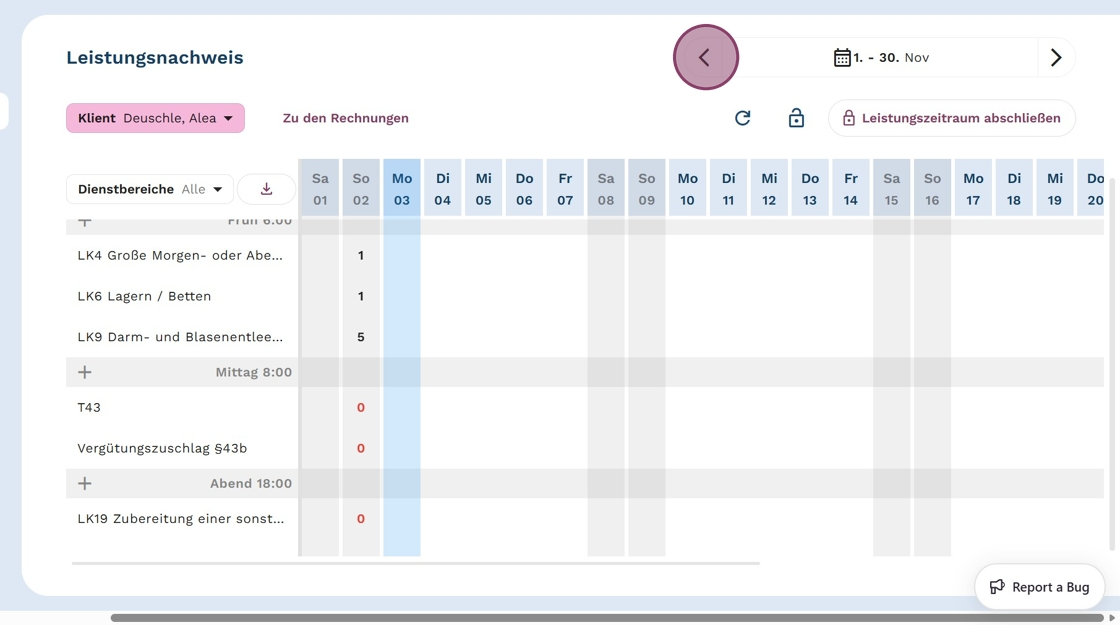Follow the Zu den Rechnungen link
1120x625 pixels.
pos(346,118)
